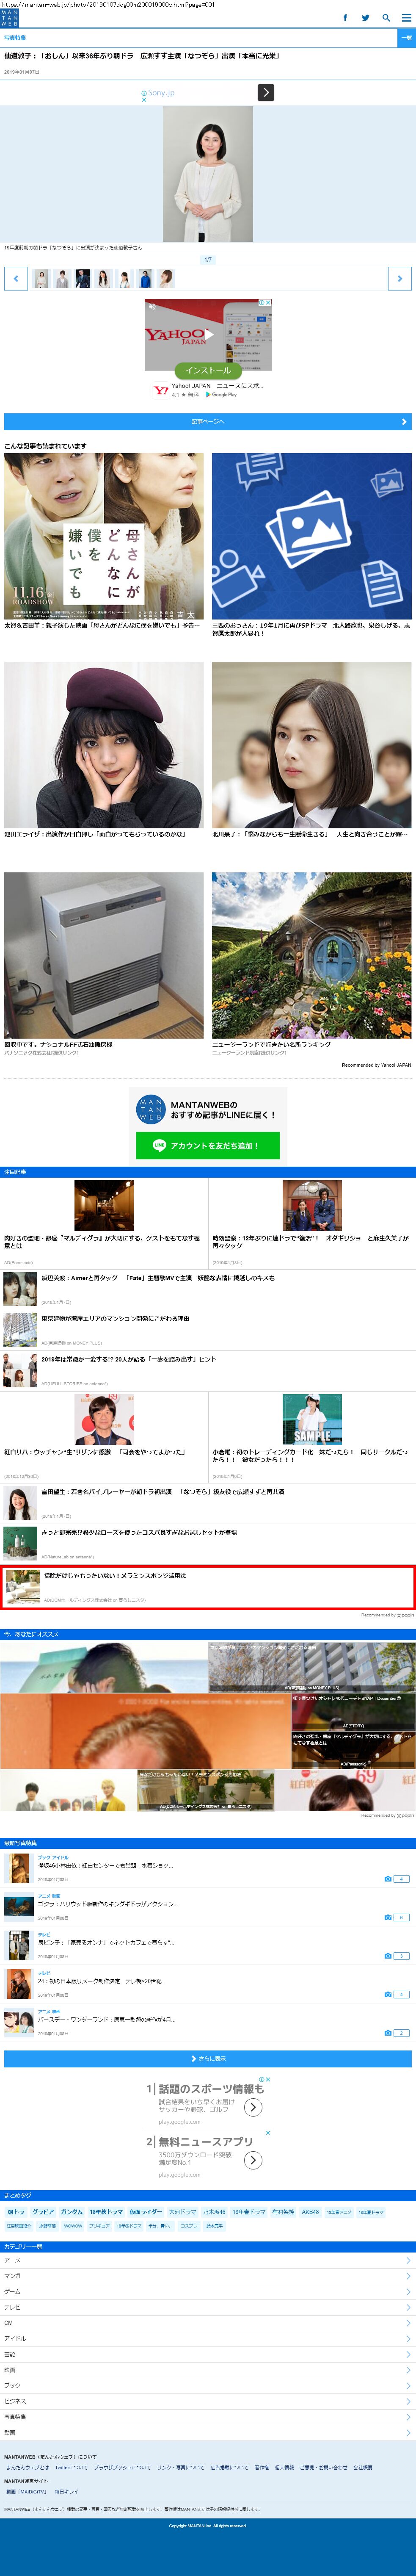Go to the previous photo with left arrow
The height and width of the screenshot is (2576, 416).
[16, 279]
